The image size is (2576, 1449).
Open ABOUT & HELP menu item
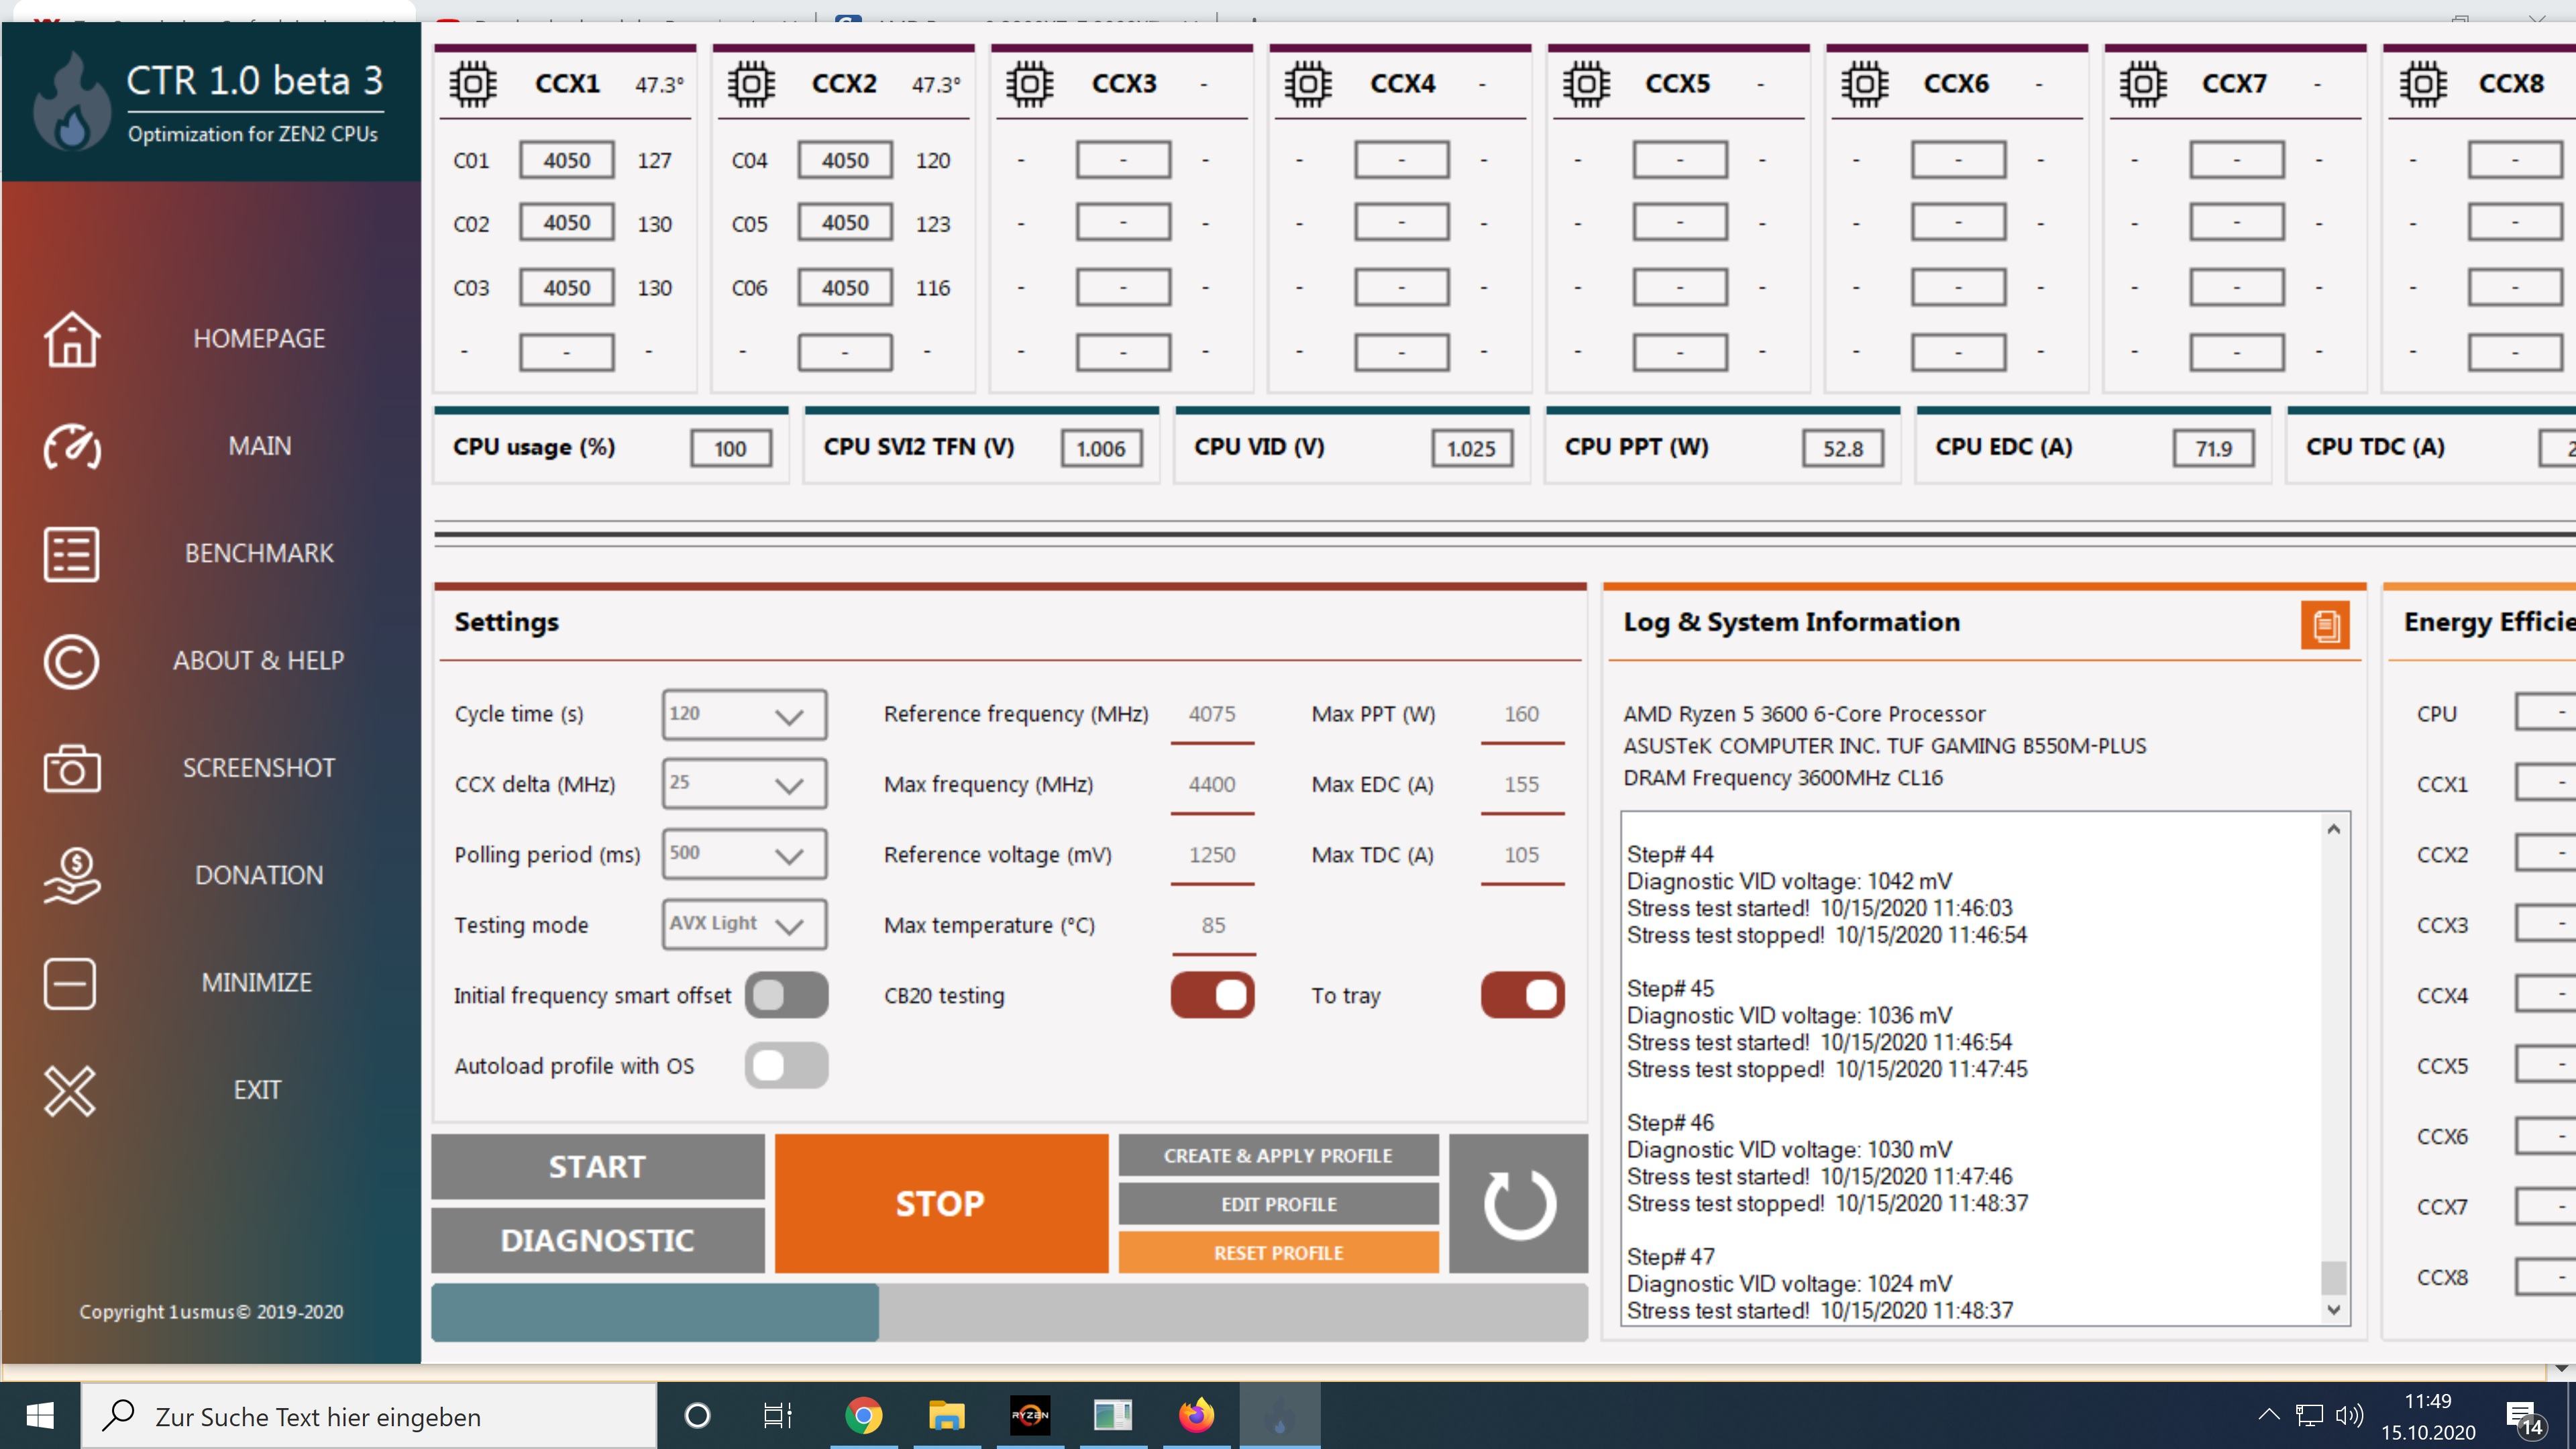(x=259, y=661)
